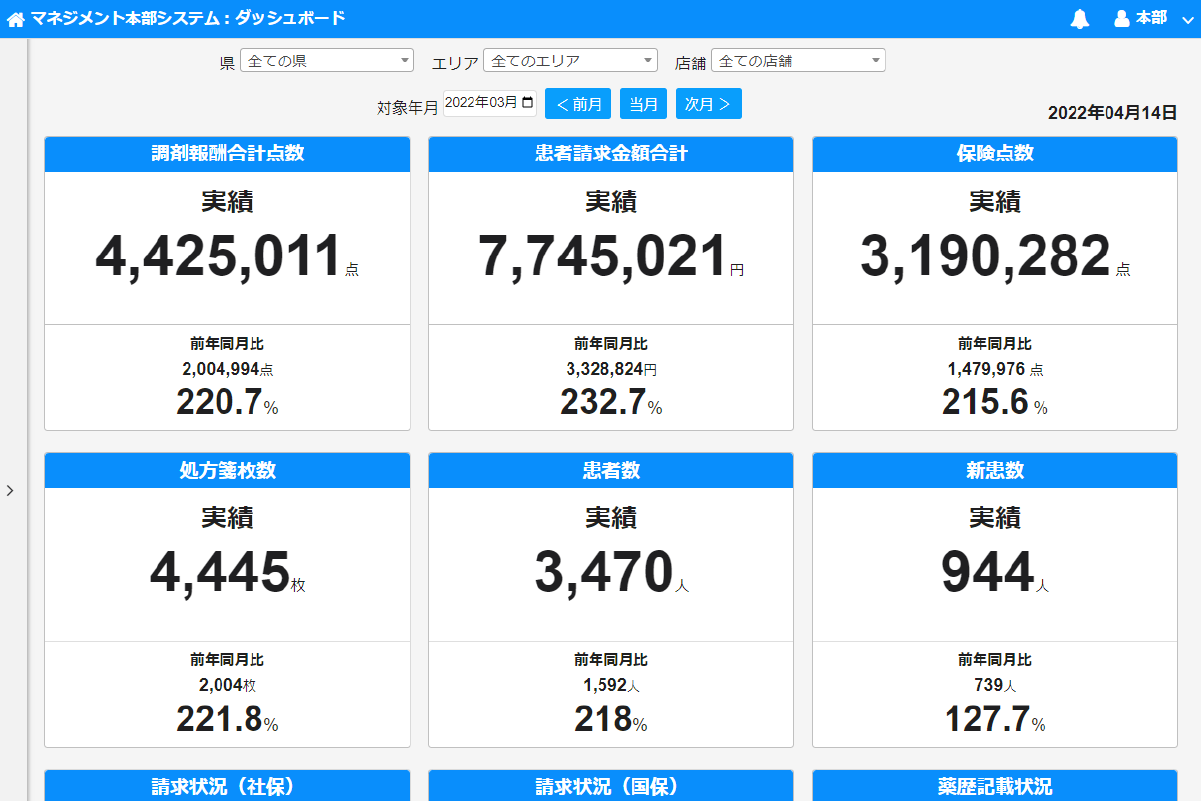Screen dimensions: 1201x801
Task: Open the calendar picker icon in the date field
Action: (x=528, y=102)
